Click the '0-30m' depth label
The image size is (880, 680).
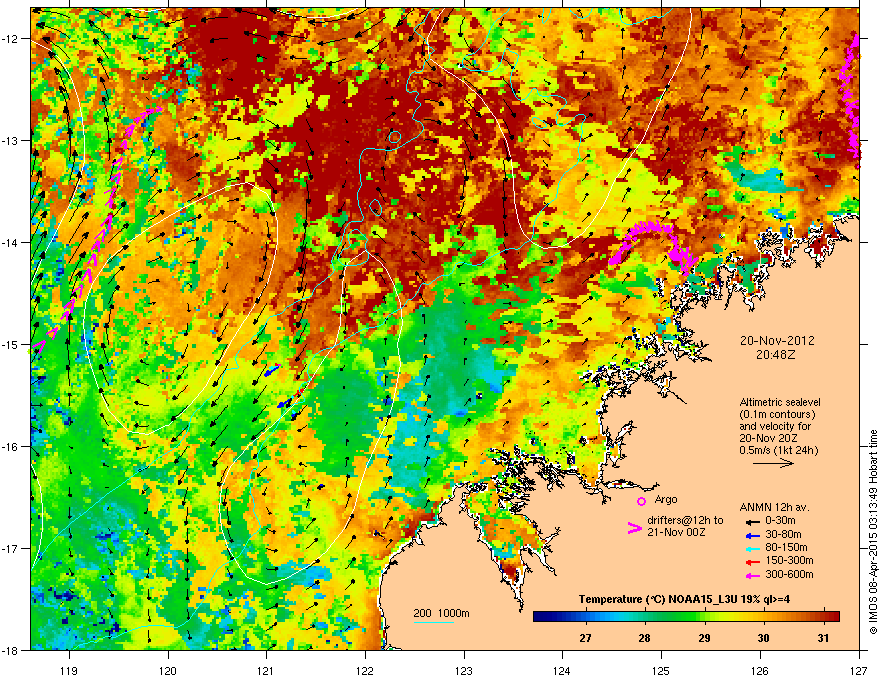pyautogui.click(x=780, y=521)
